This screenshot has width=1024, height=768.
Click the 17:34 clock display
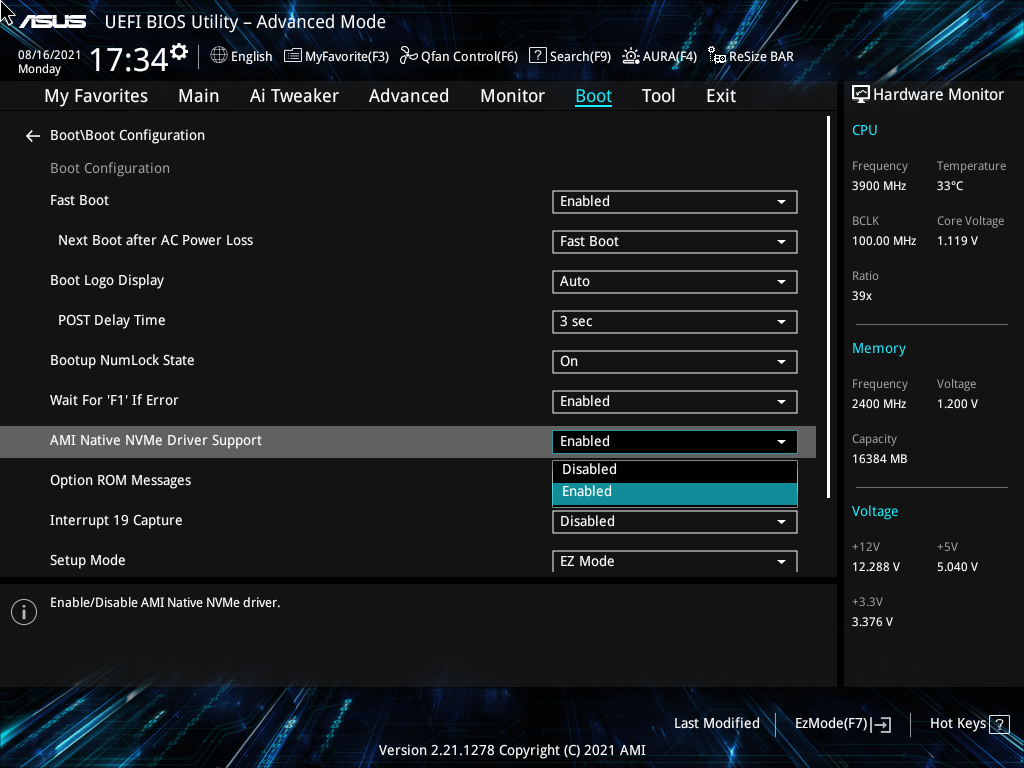coord(129,60)
